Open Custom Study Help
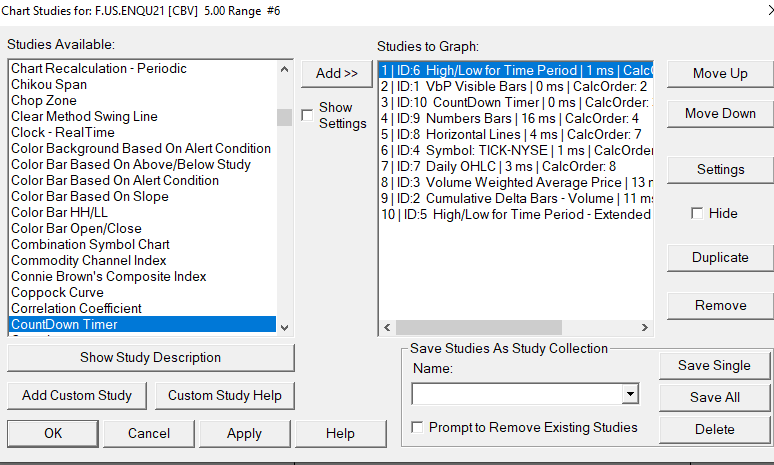This screenshot has width=774, height=465. (225, 395)
